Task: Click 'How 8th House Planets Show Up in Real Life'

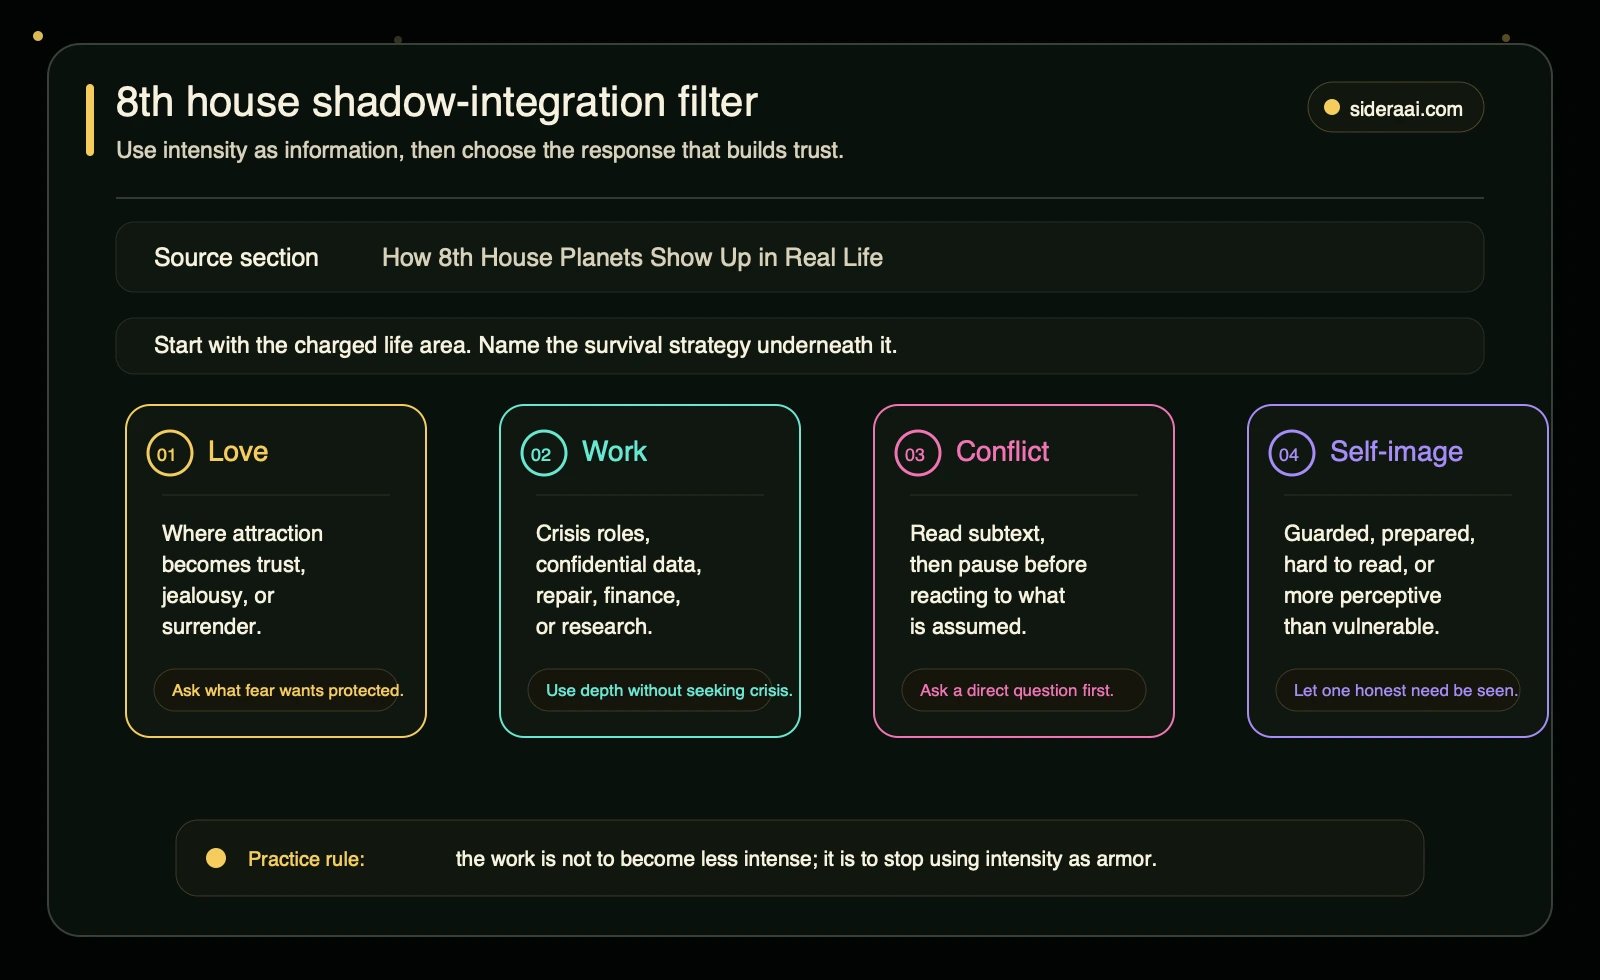Action: coord(632,257)
